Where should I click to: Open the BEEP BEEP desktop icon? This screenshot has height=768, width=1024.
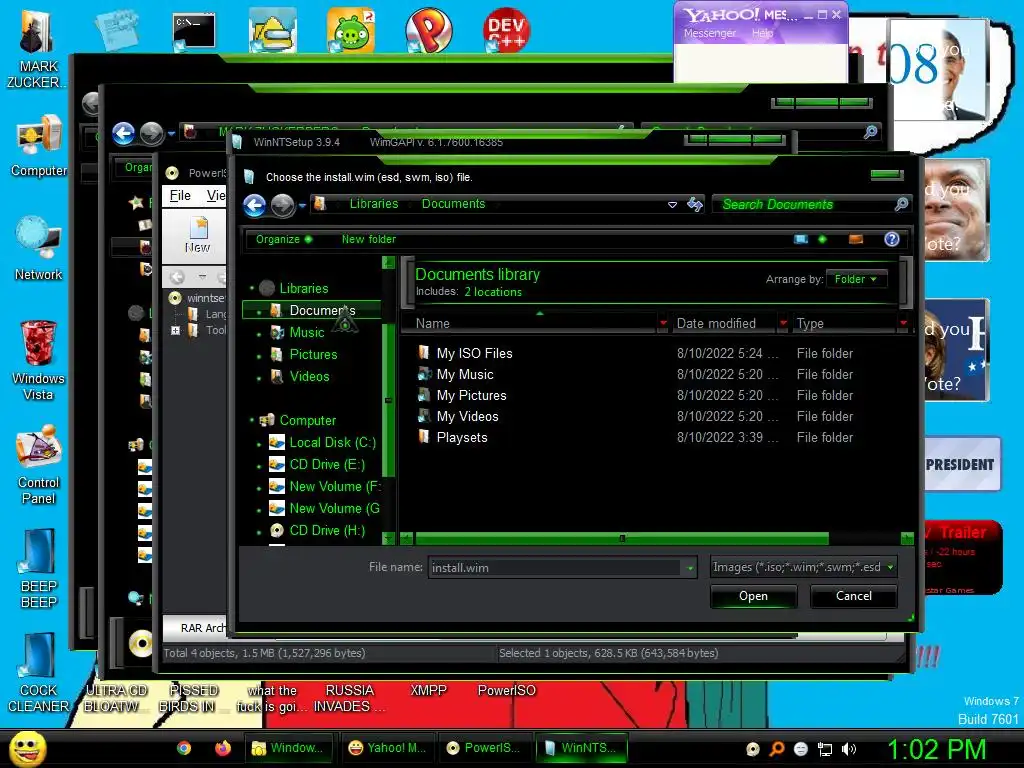[x=39, y=568]
